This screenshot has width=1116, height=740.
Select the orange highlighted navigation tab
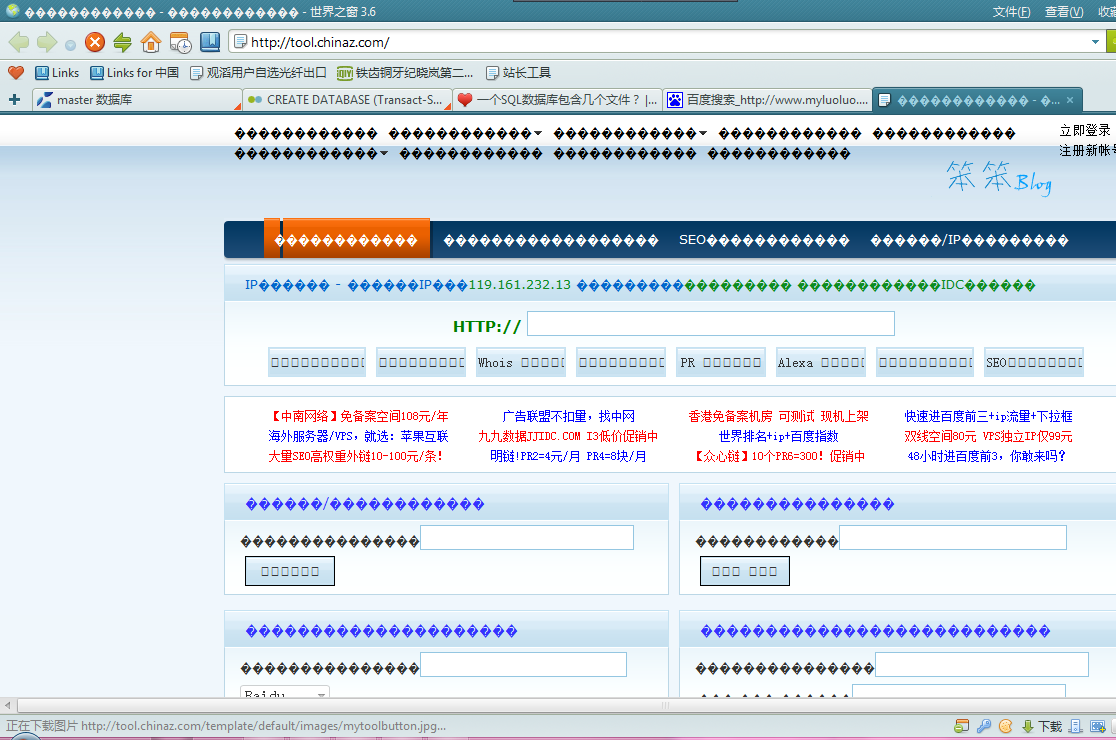347,239
